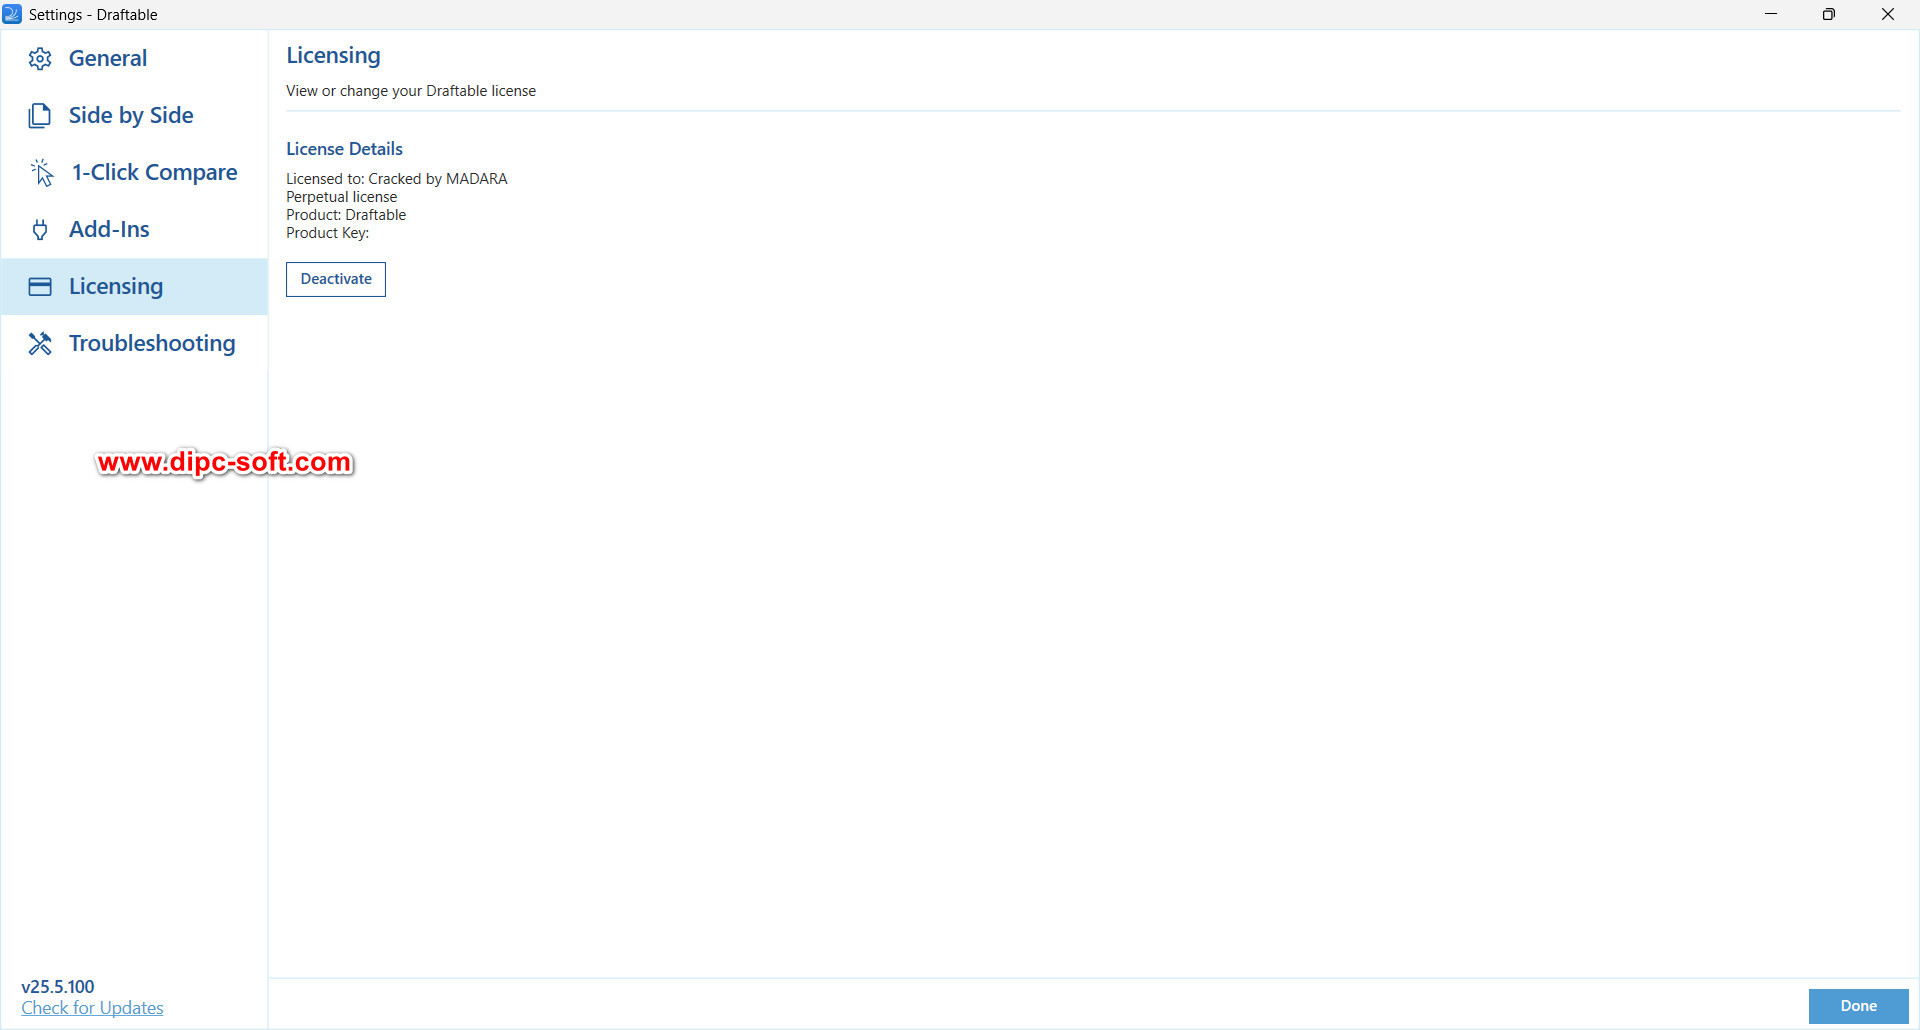The width and height of the screenshot is (1920, 1030).
Task: Deactivate the Draftable license
Action: tap(336, 279)
